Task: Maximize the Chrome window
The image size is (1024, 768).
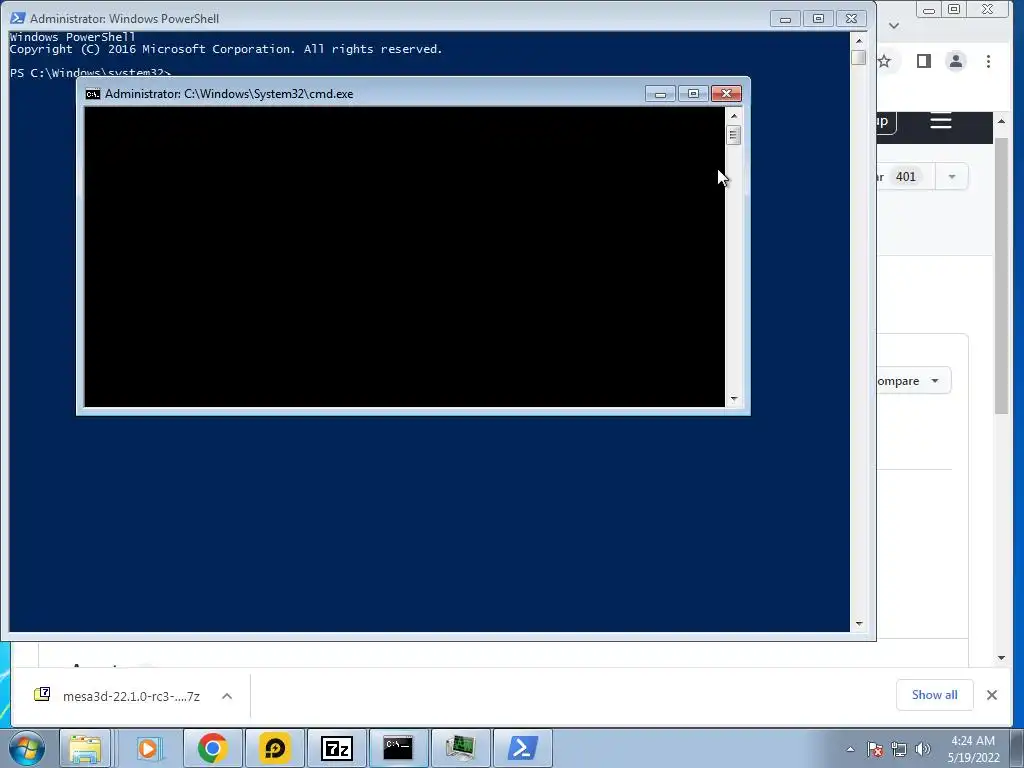Action: point(954,9)
